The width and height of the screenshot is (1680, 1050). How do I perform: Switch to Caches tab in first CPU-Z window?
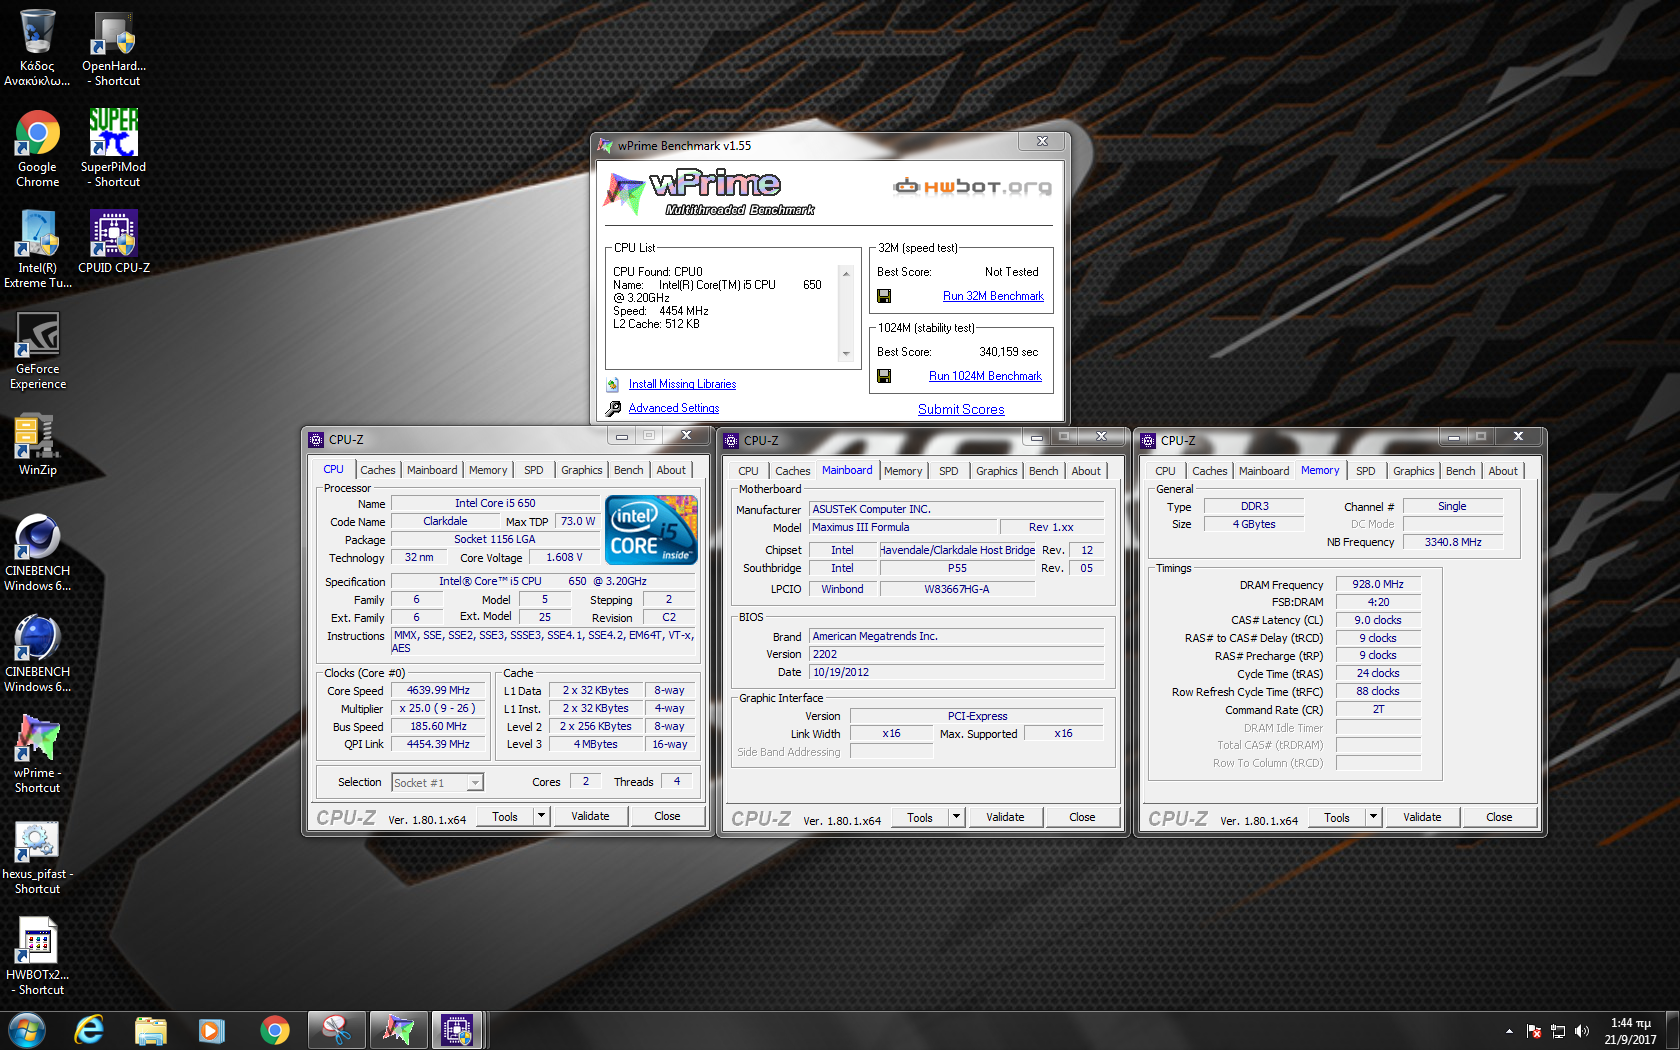[378, 470]
